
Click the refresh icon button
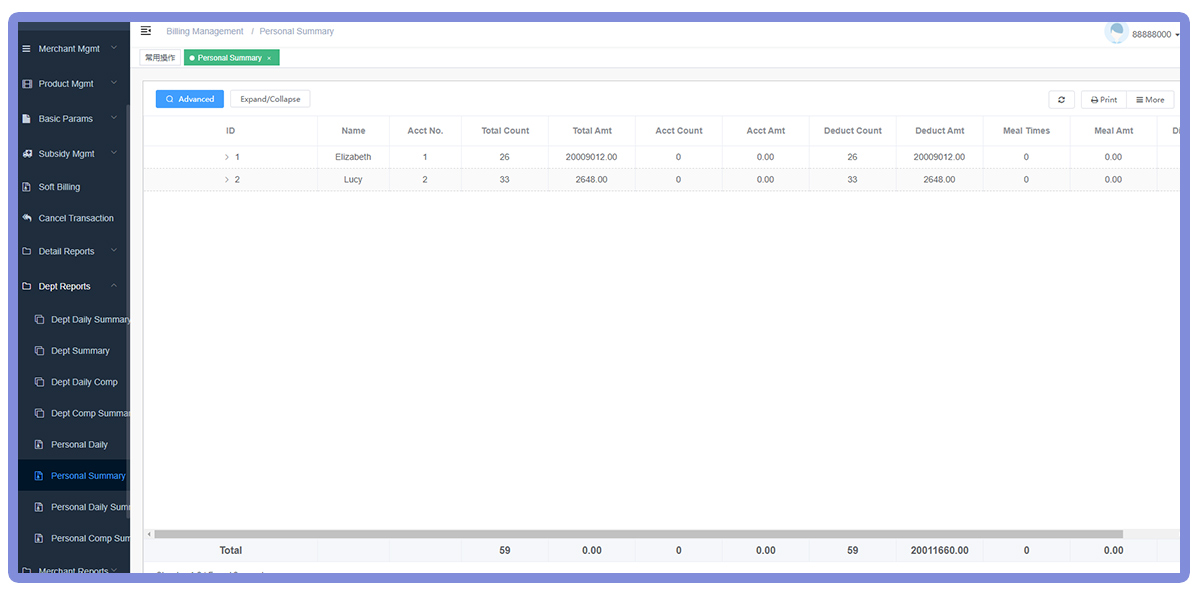point(1061,100)
